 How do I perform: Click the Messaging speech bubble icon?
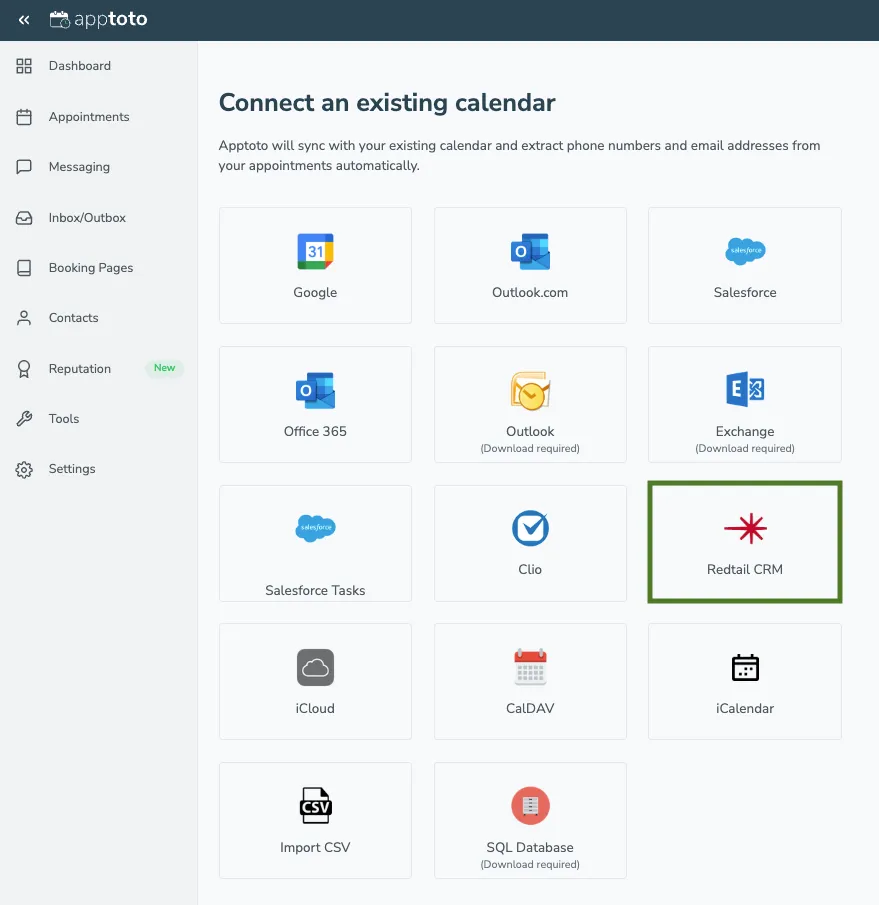pos(24,167)
